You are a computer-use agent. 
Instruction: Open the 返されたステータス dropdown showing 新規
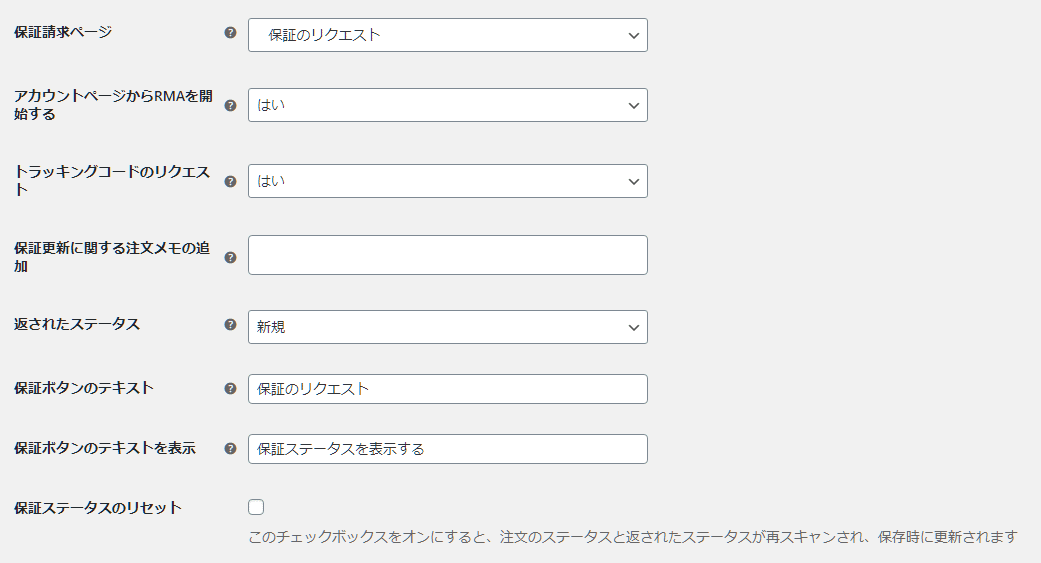447,327
